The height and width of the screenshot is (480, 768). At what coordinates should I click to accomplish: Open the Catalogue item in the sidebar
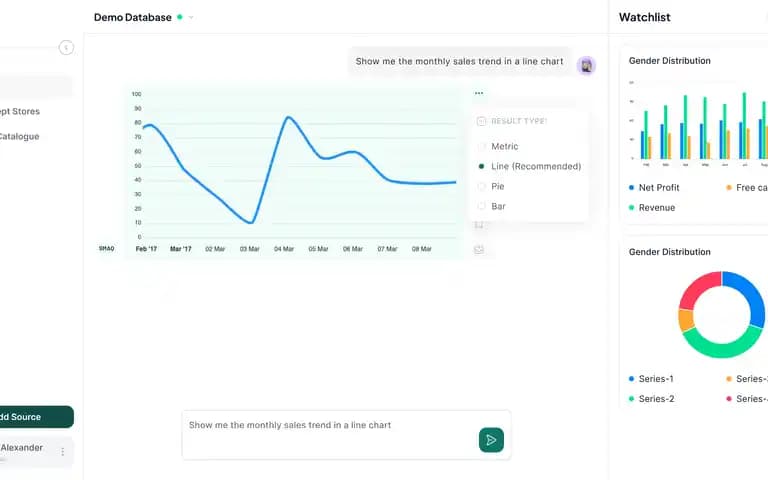click(20, 136)
